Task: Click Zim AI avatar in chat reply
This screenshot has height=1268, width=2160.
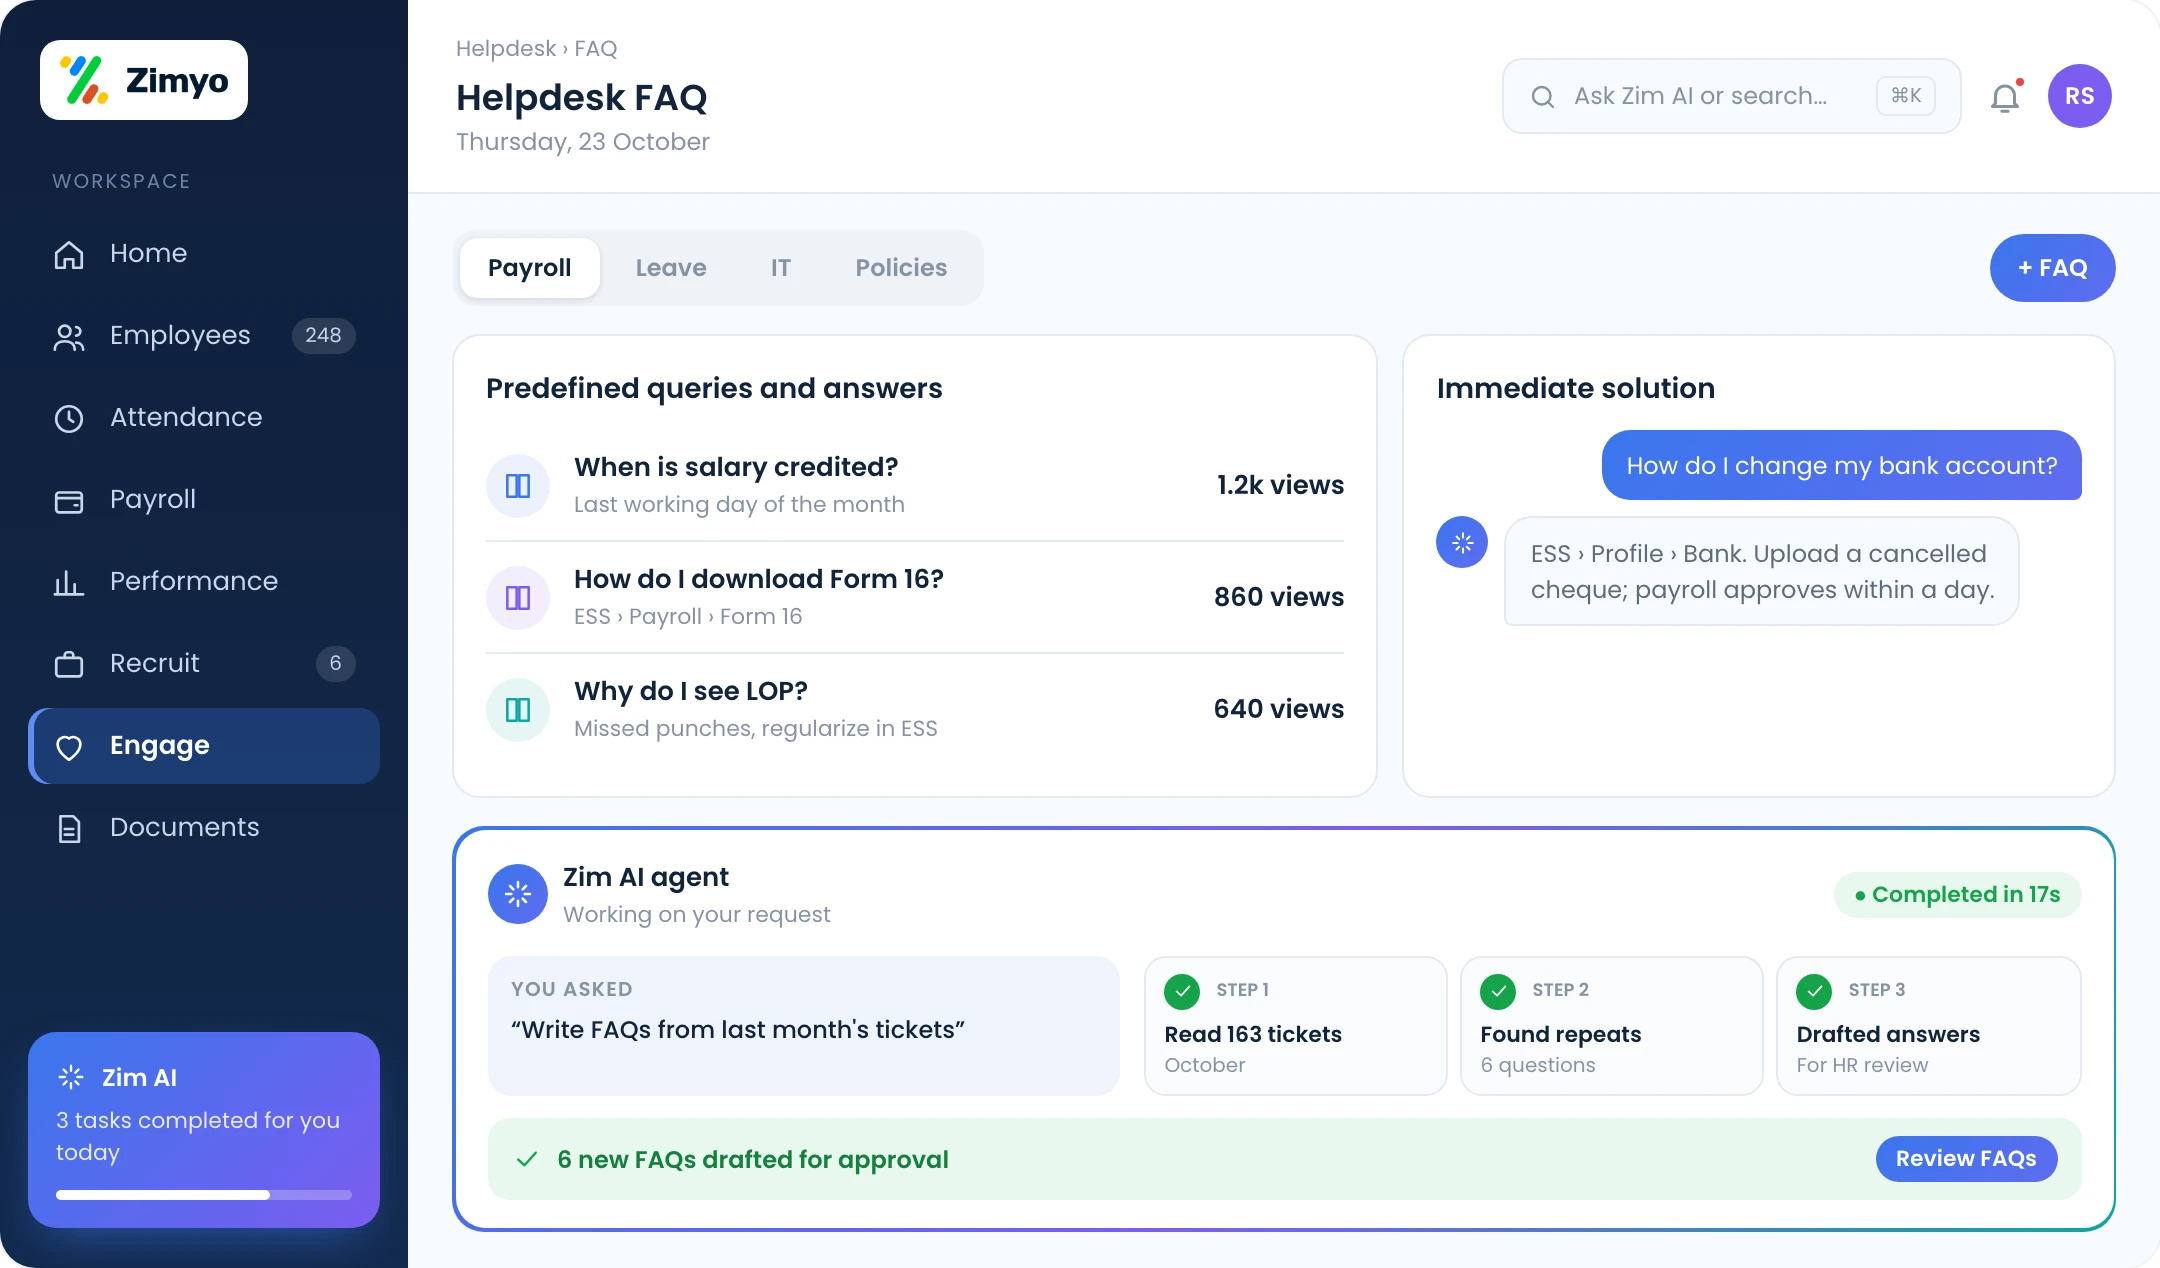Action: pos(1462,542)
